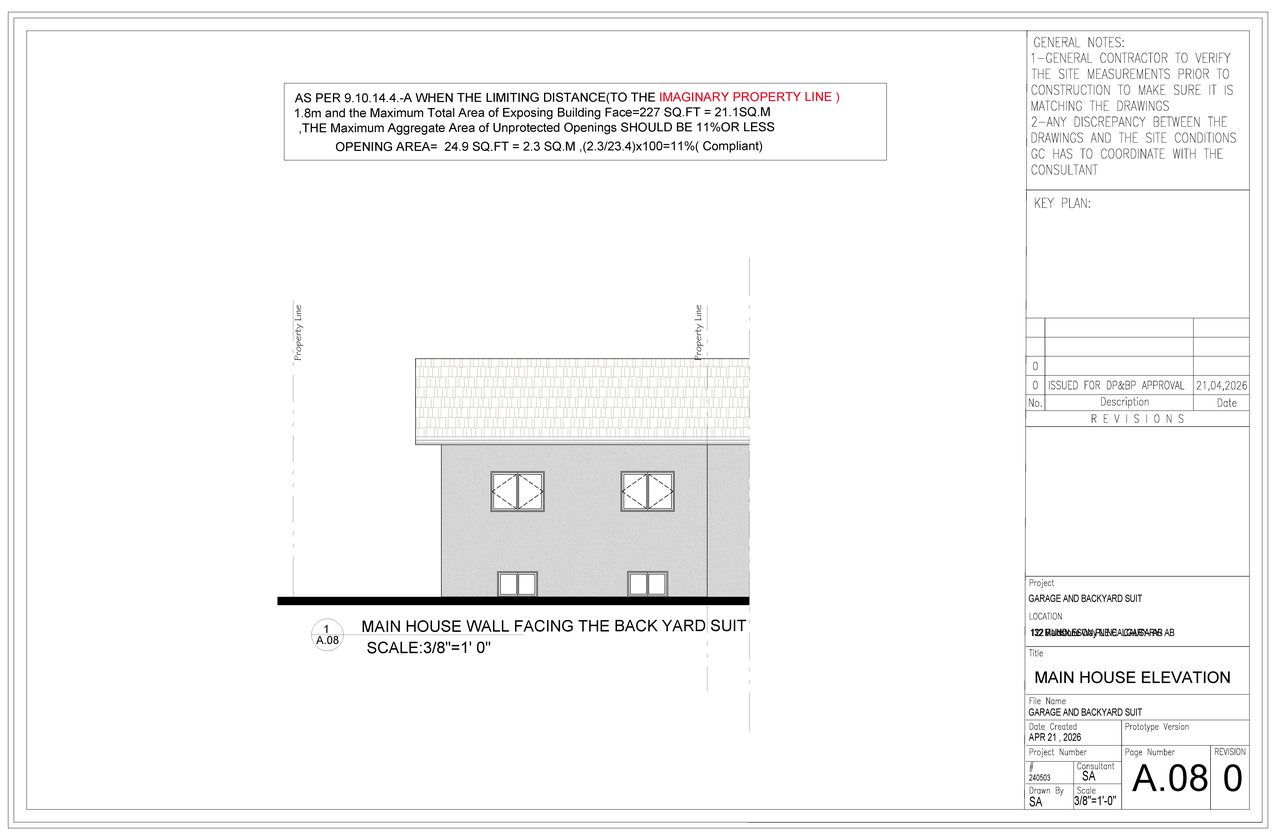The height and width of the screenshot is (840, 1280).
Task: Click the 'REVISION' label in title block
Action: (x=1230, y=752)
